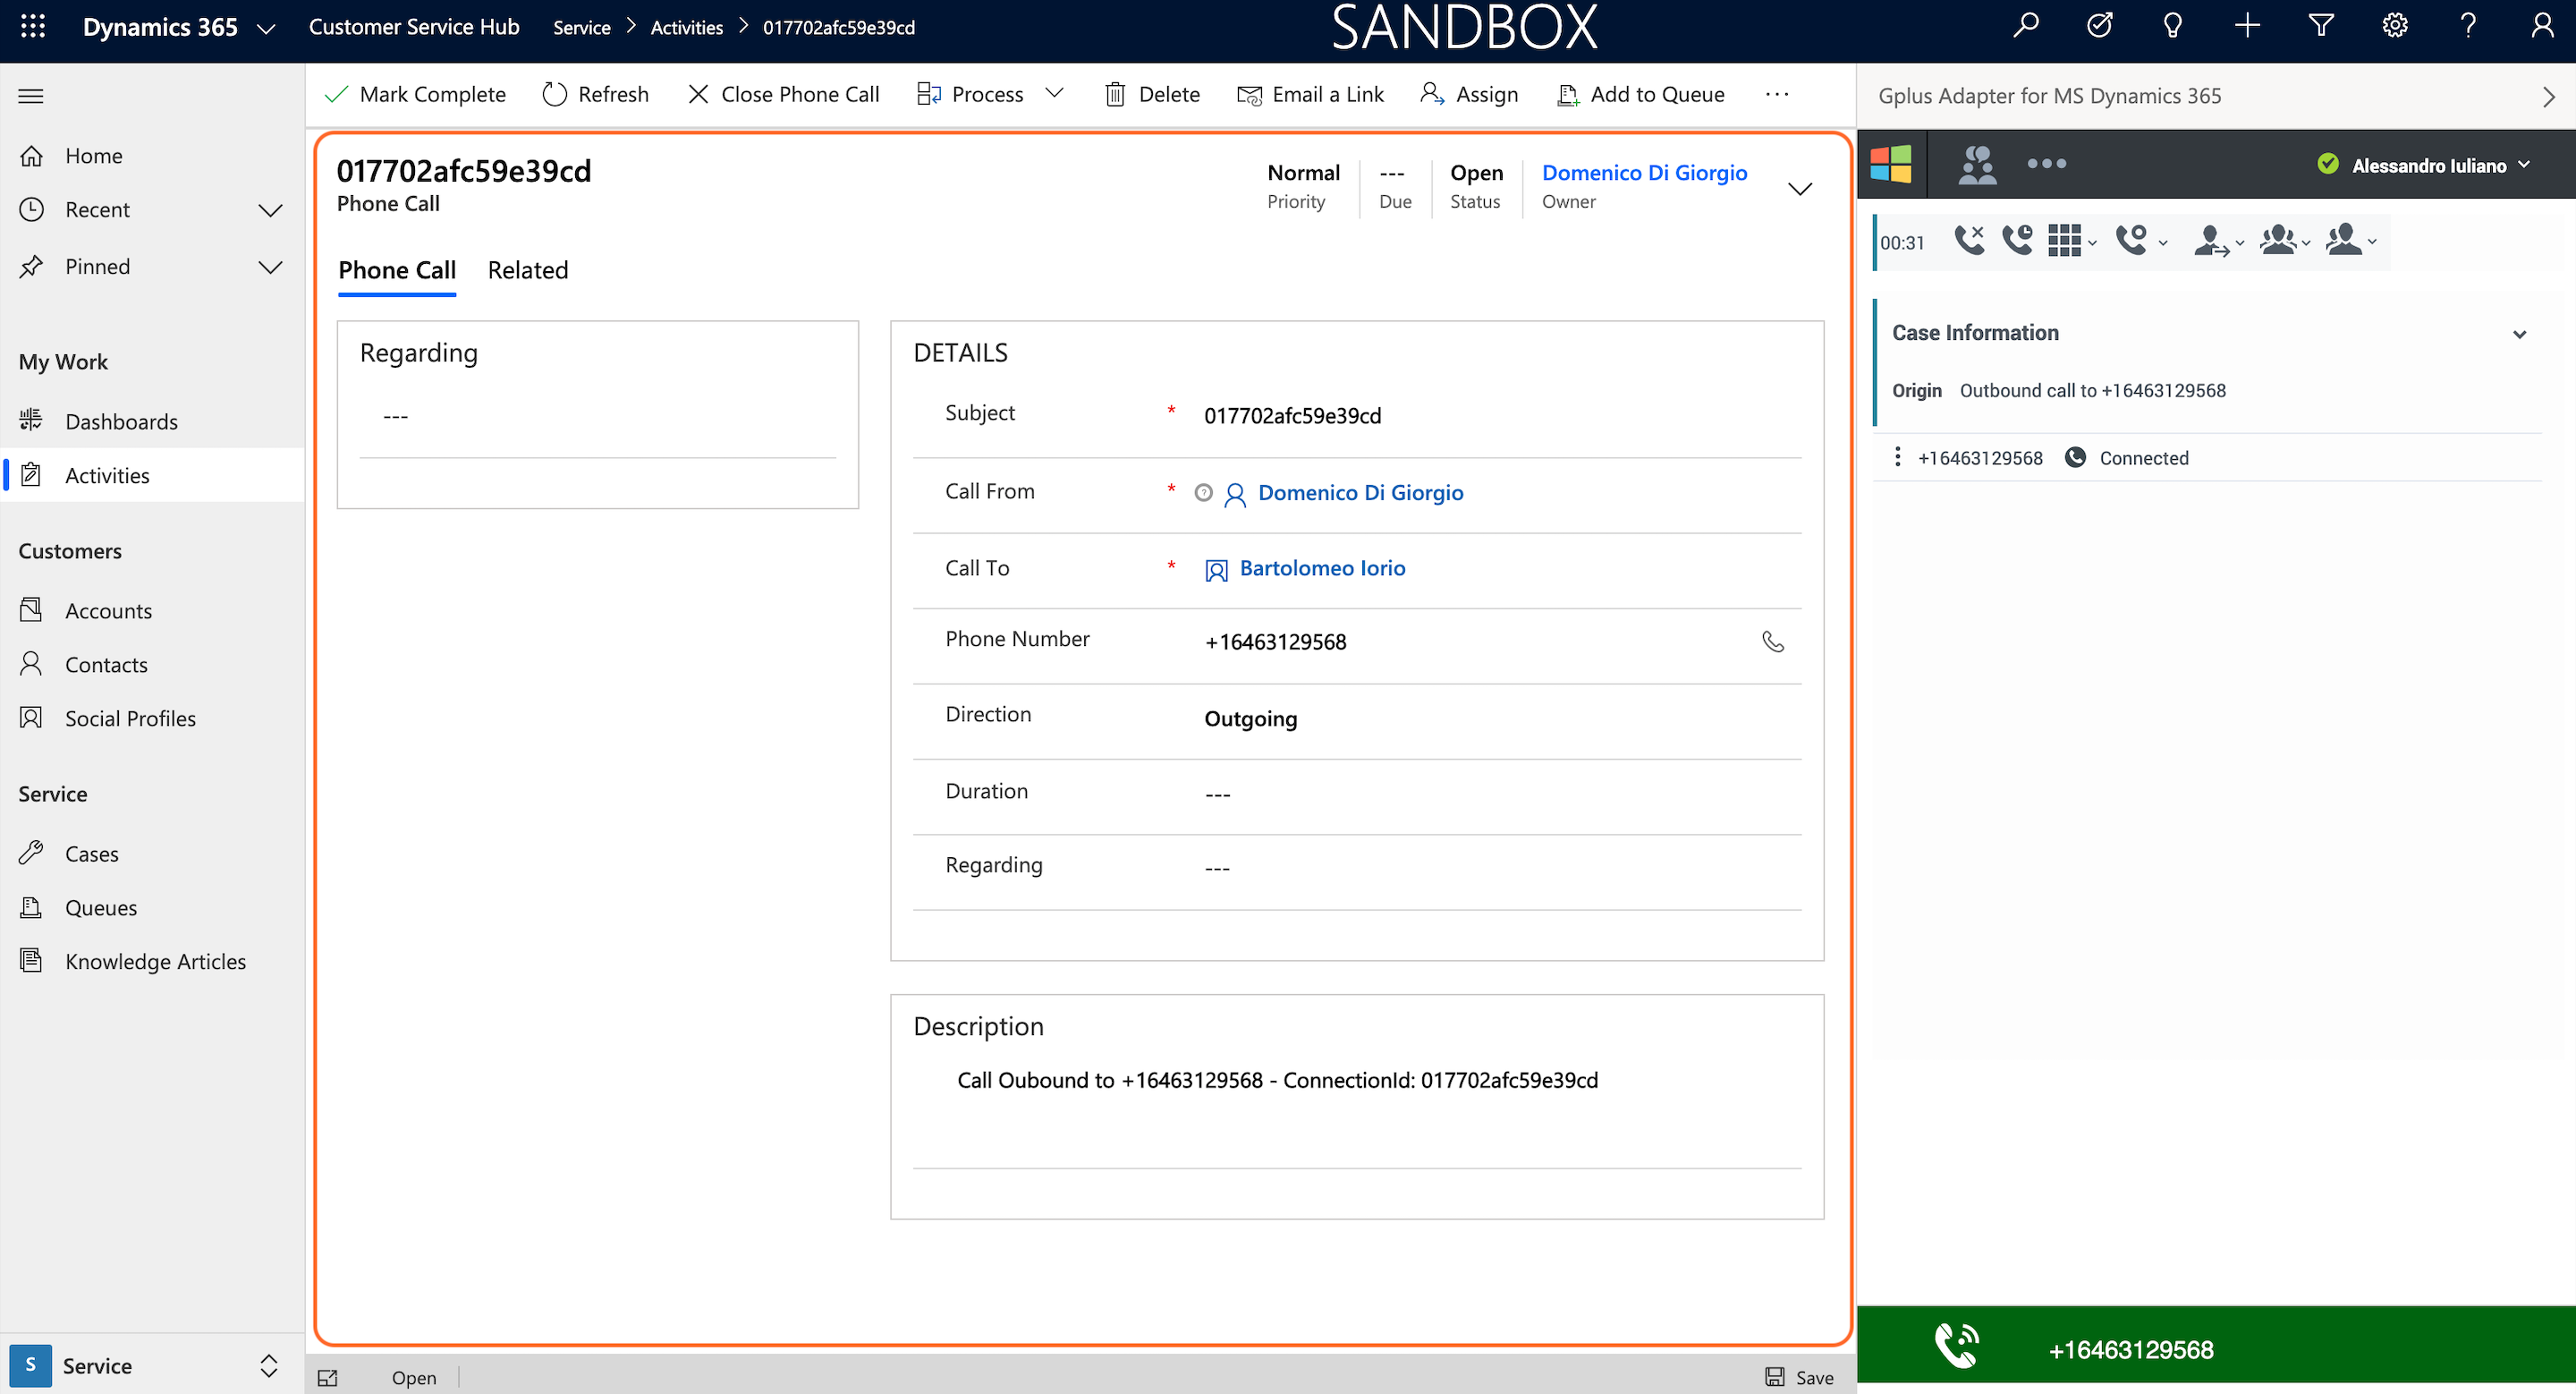Click Refresh command
The width and height of the screenshot is (2576, 1394).
click(x=596, y=94)
